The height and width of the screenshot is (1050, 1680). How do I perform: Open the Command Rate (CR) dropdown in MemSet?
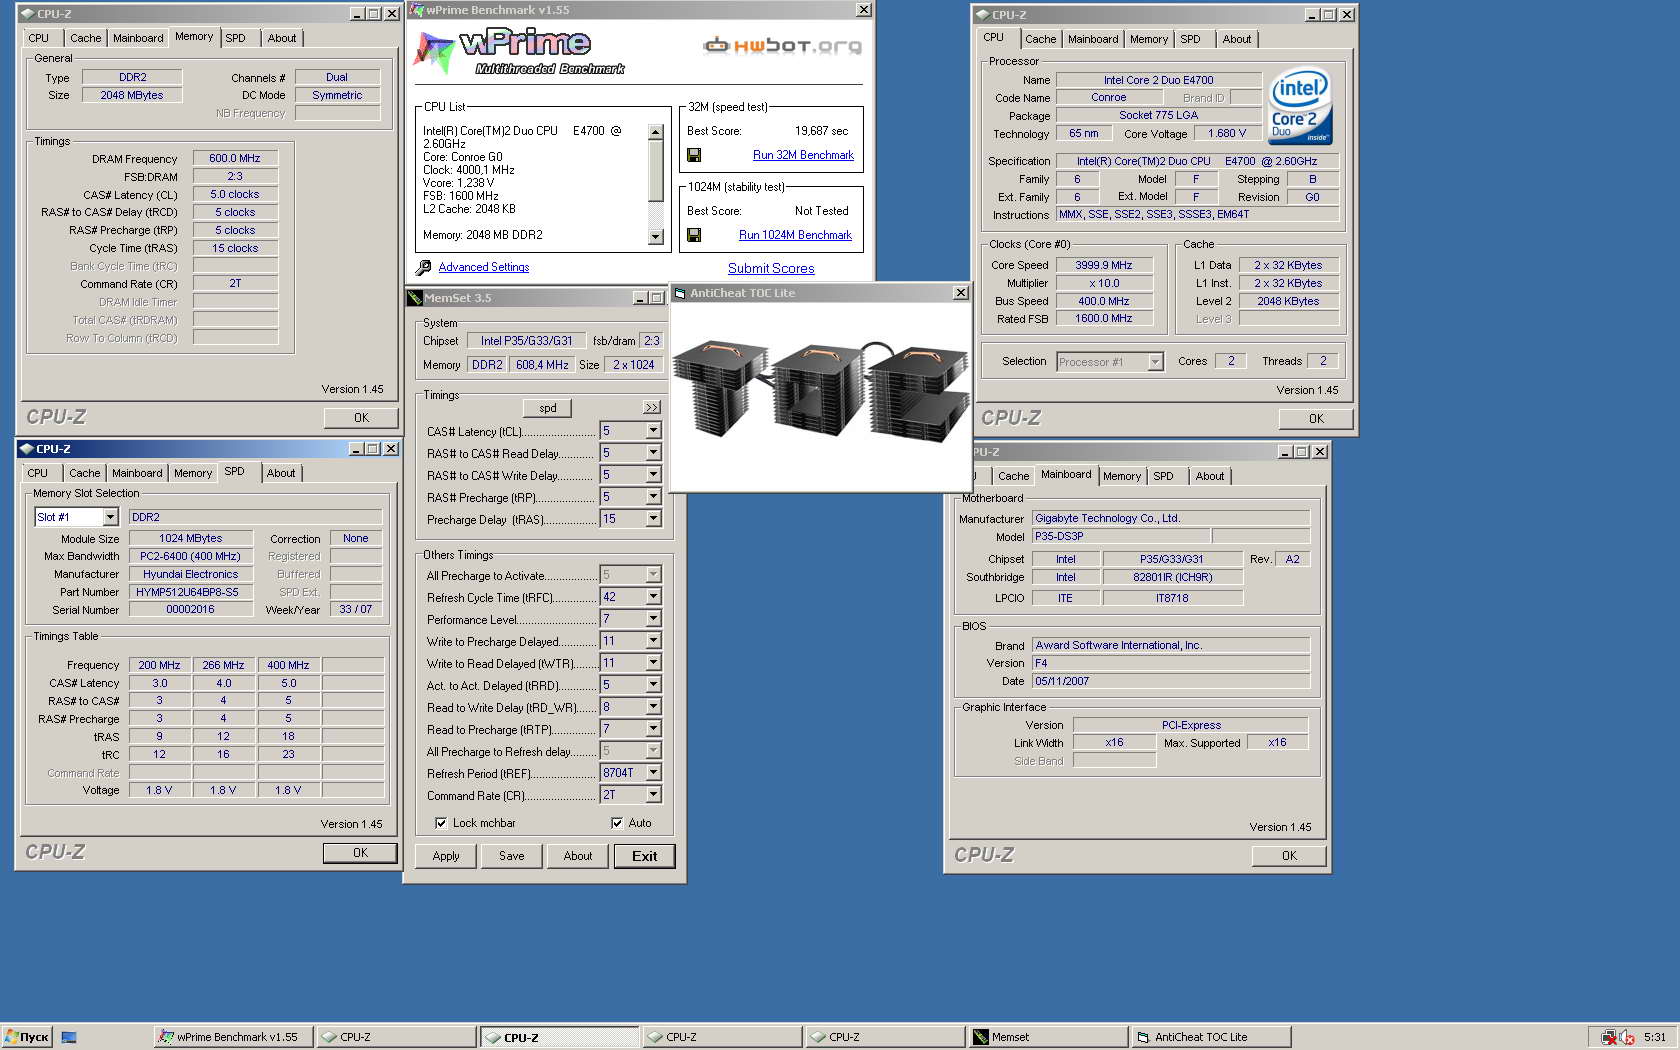click(x=653, y=795)
